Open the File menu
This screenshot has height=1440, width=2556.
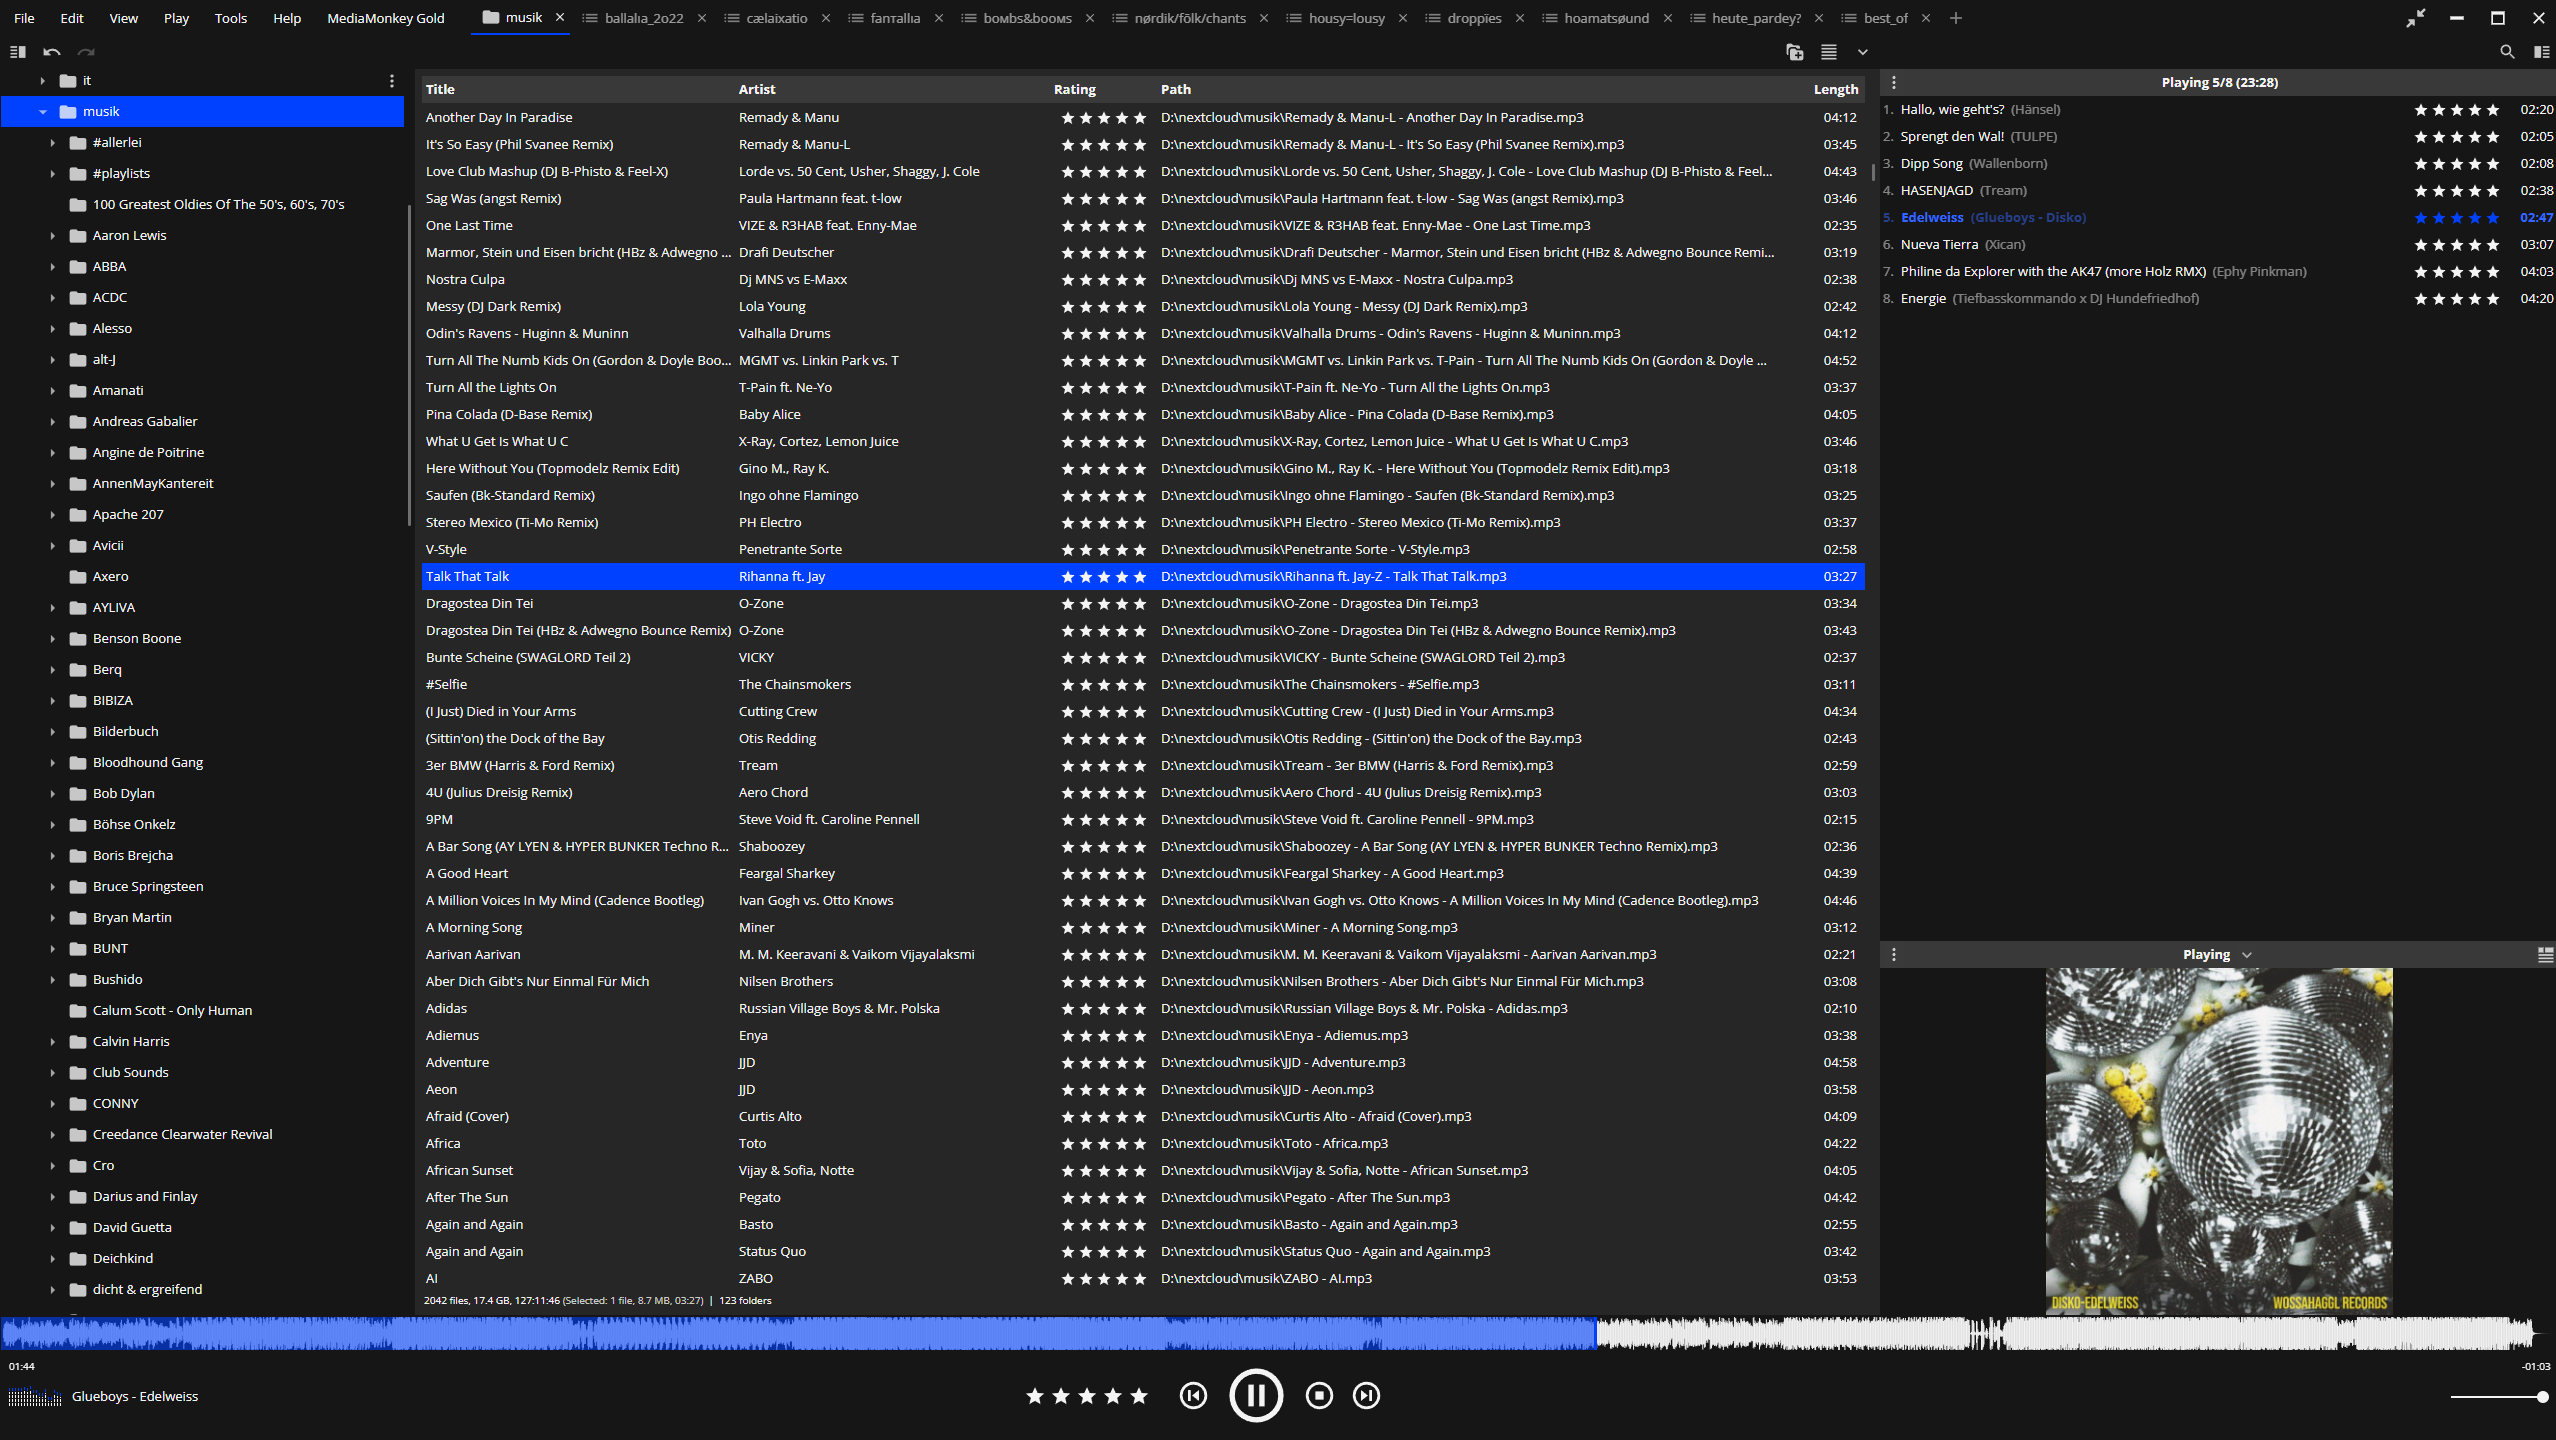click(25, 18)
